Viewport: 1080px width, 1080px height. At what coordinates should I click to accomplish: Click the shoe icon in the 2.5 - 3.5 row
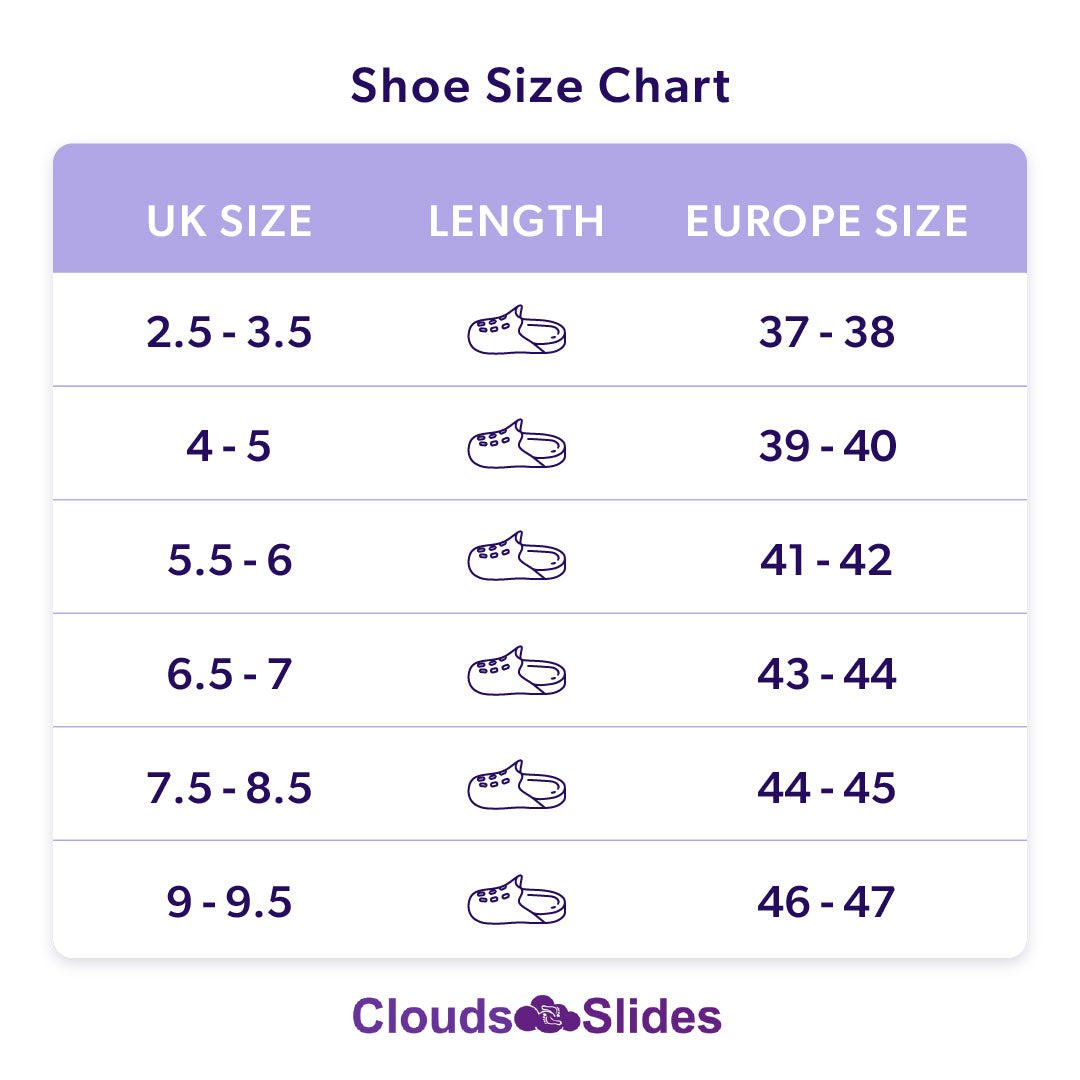pos(517,330)
